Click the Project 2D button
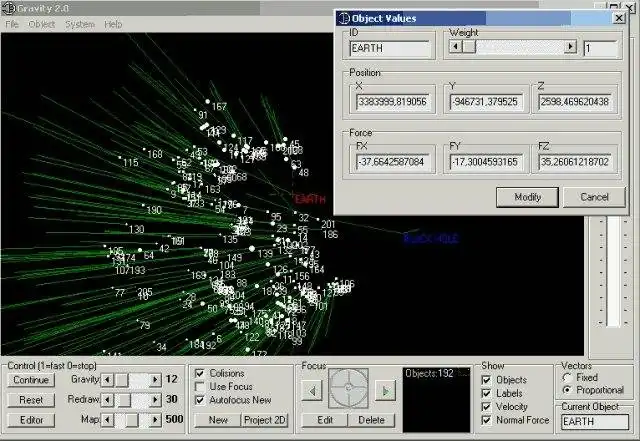 coord(264,420)
